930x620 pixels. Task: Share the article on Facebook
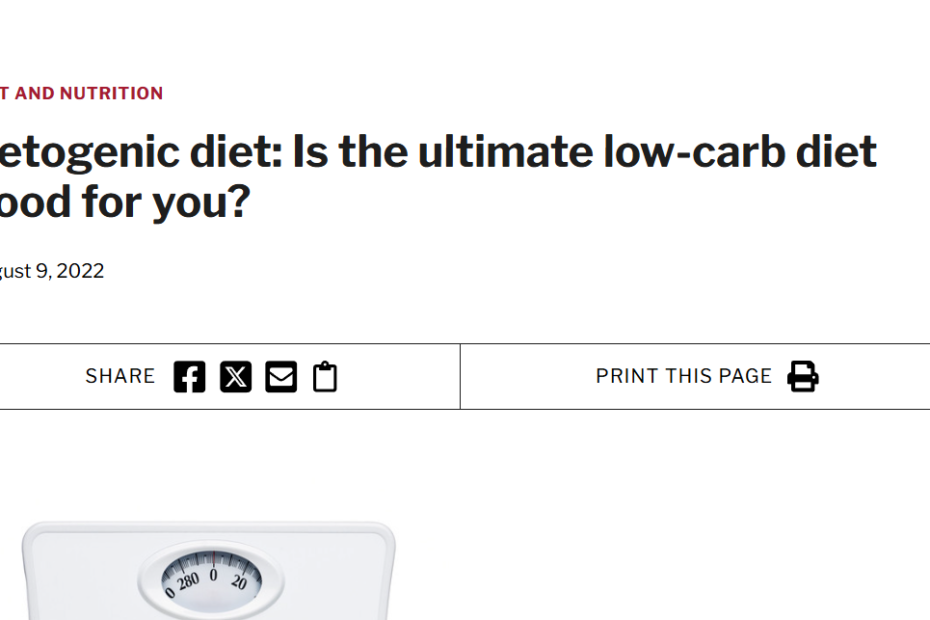pyautogui.click(x=189, y=377)
